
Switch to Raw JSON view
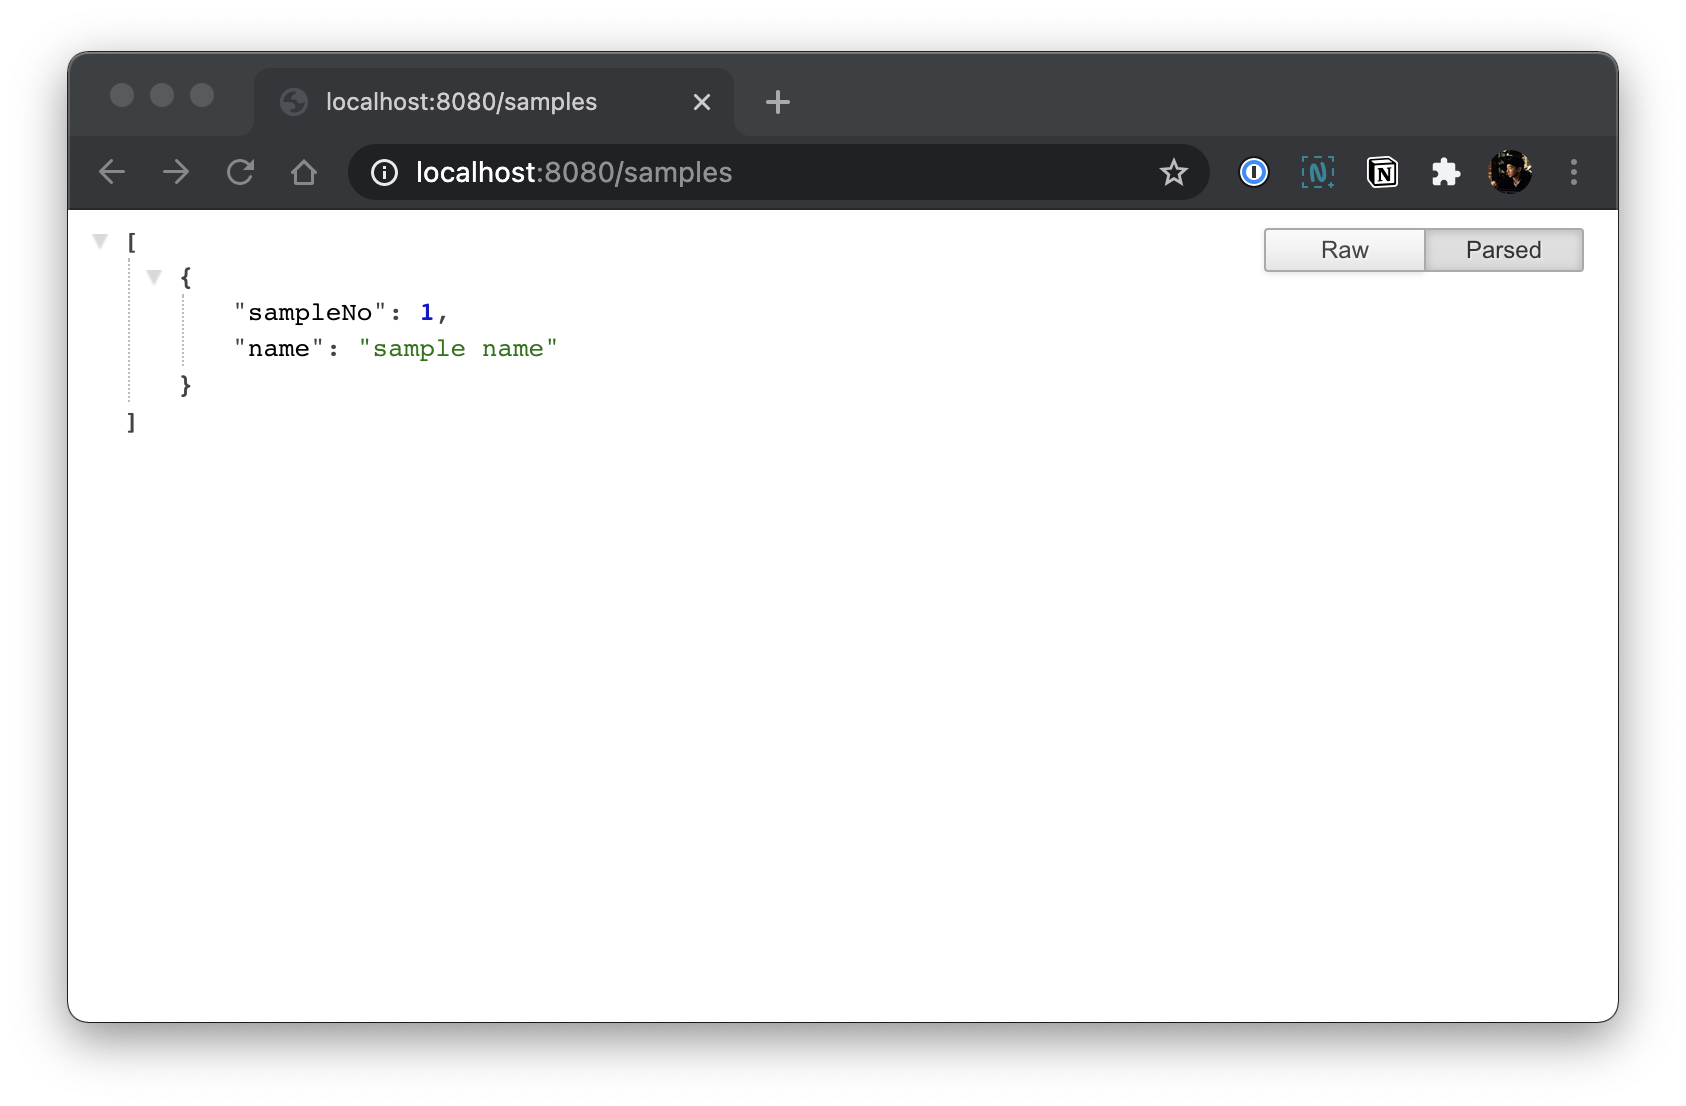click(1344, 250)
